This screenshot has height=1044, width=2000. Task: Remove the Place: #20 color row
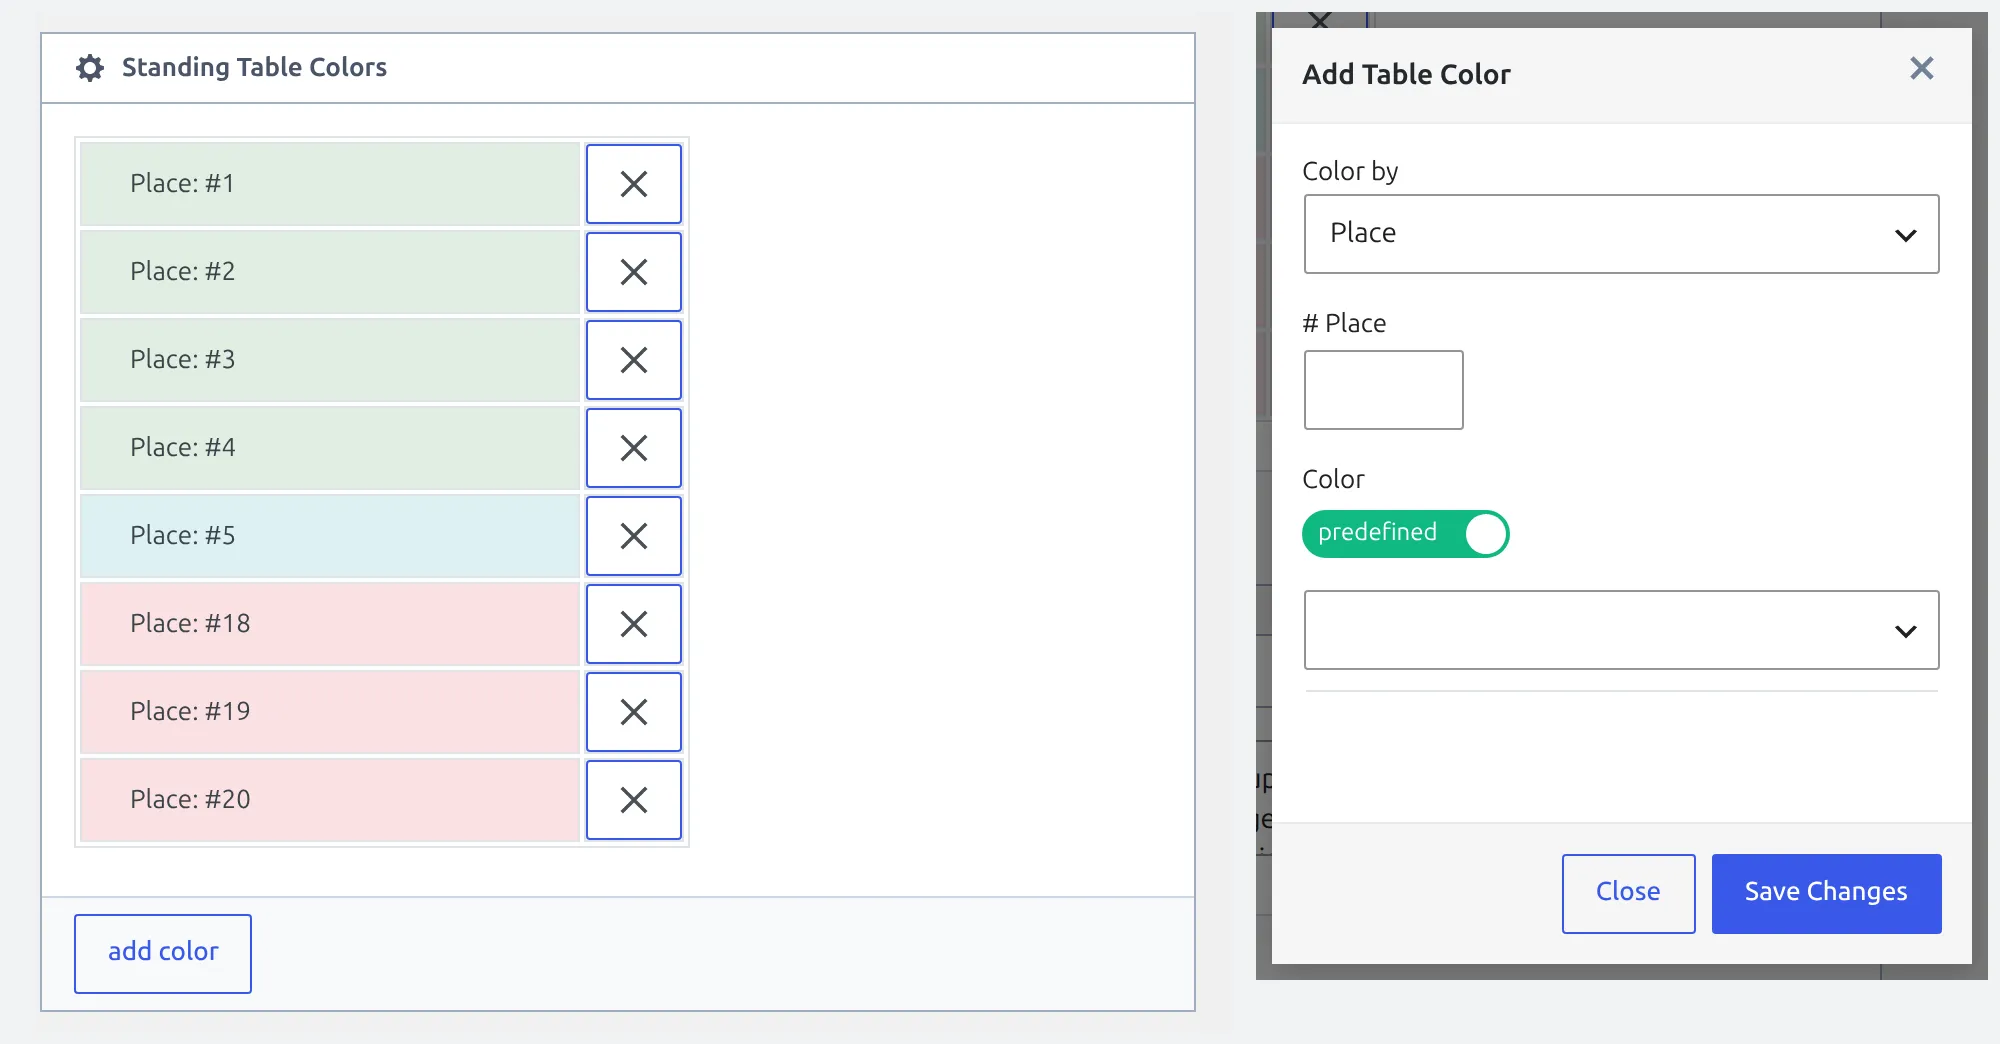pos(634,800)
